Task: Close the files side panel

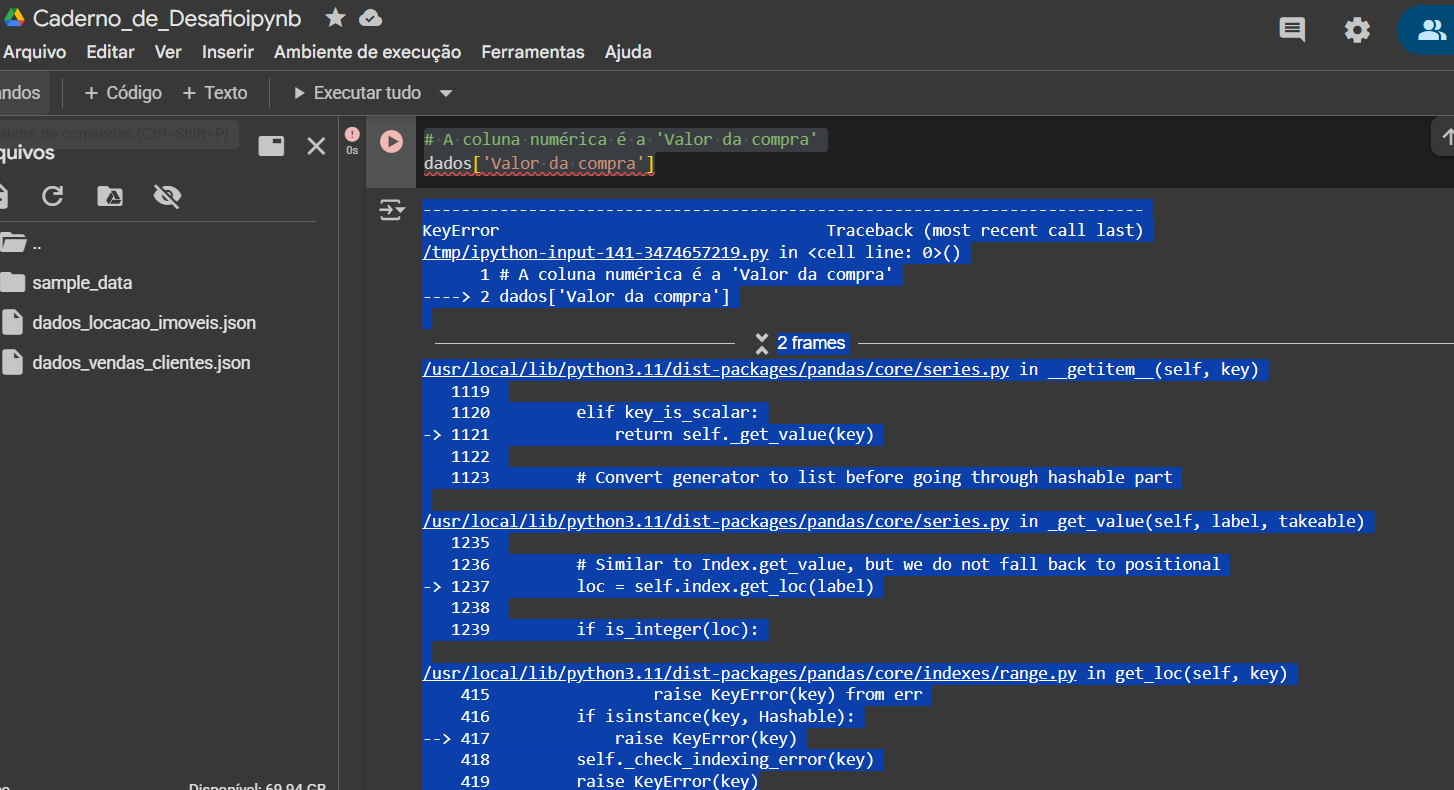Action: click(316, 146)
